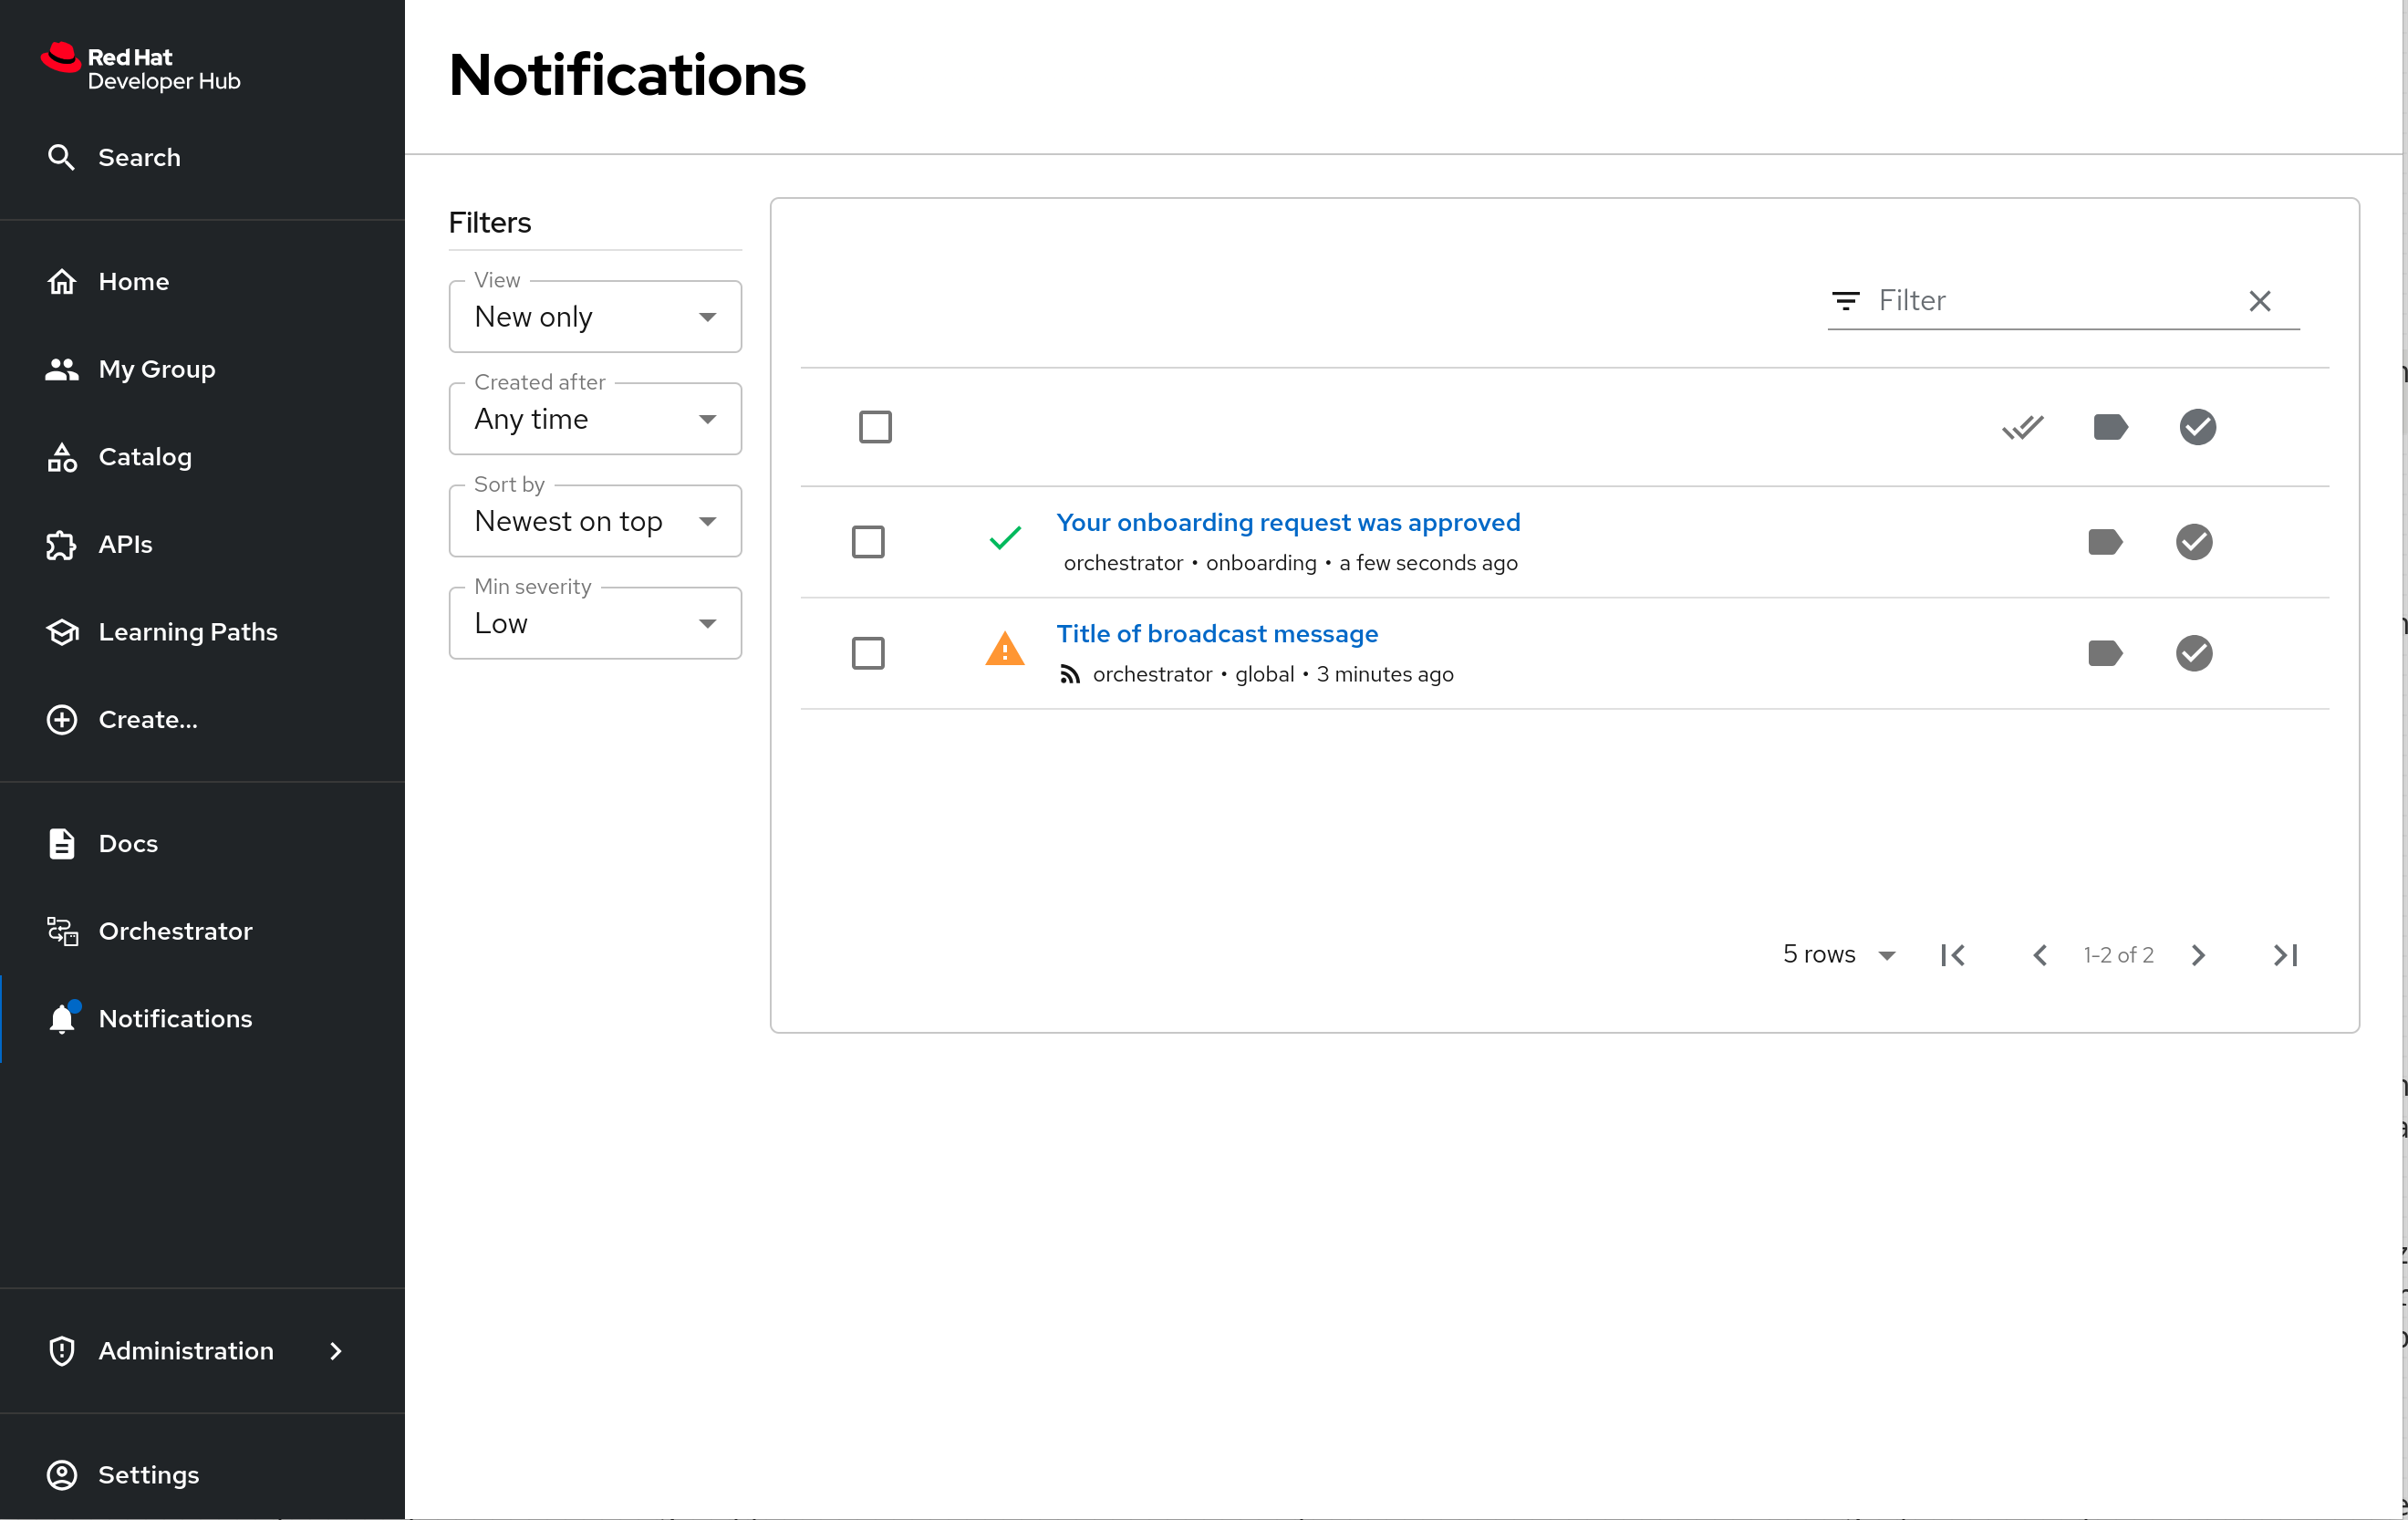Click the save-selected tag icon in table header

[2110, 427]
